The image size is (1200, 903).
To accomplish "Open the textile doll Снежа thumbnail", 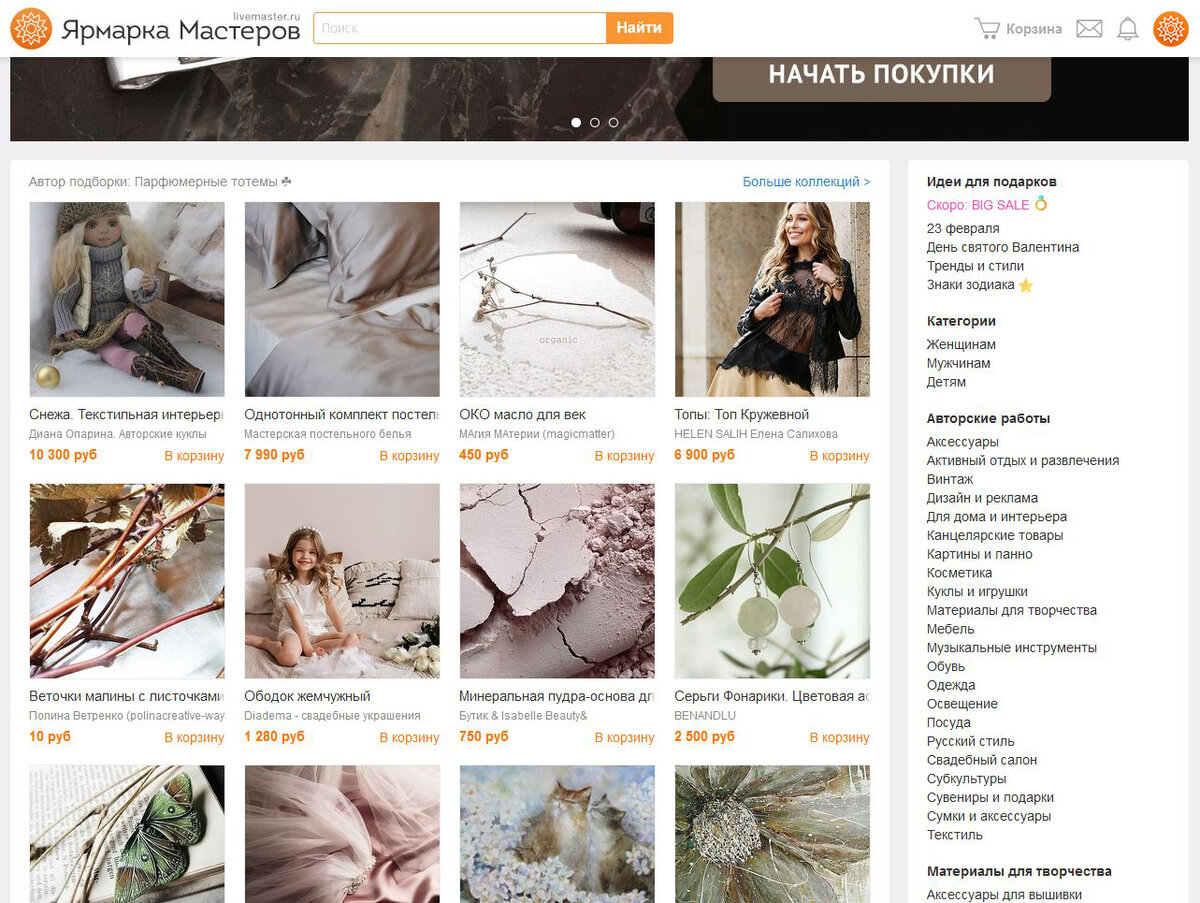I will click(127, 299).
